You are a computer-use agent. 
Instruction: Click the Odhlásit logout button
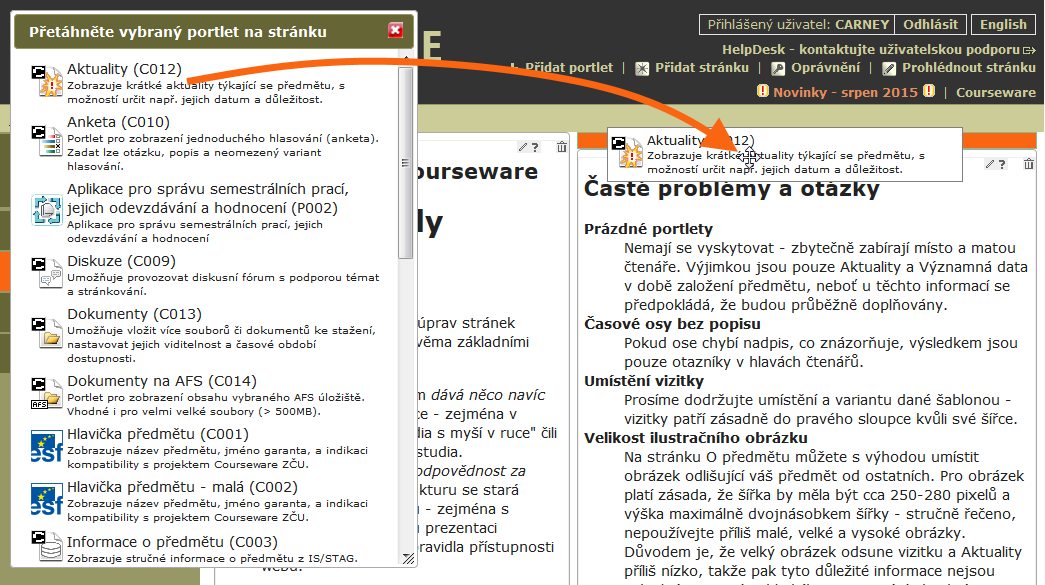[930, 25]
